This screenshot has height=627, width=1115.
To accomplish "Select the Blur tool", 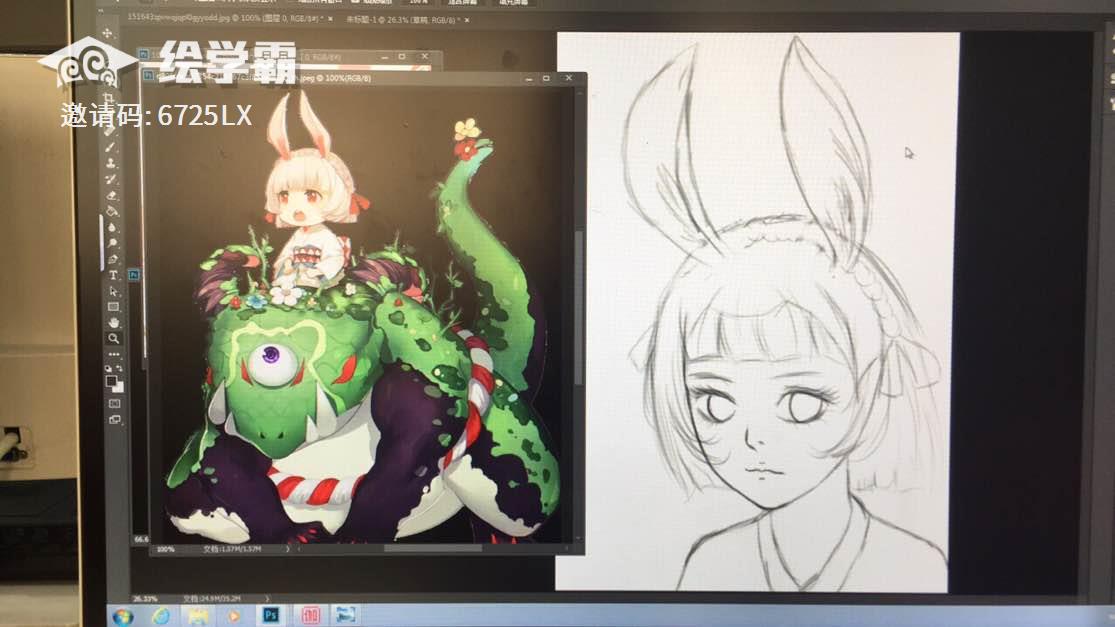I will coord(112,227).
